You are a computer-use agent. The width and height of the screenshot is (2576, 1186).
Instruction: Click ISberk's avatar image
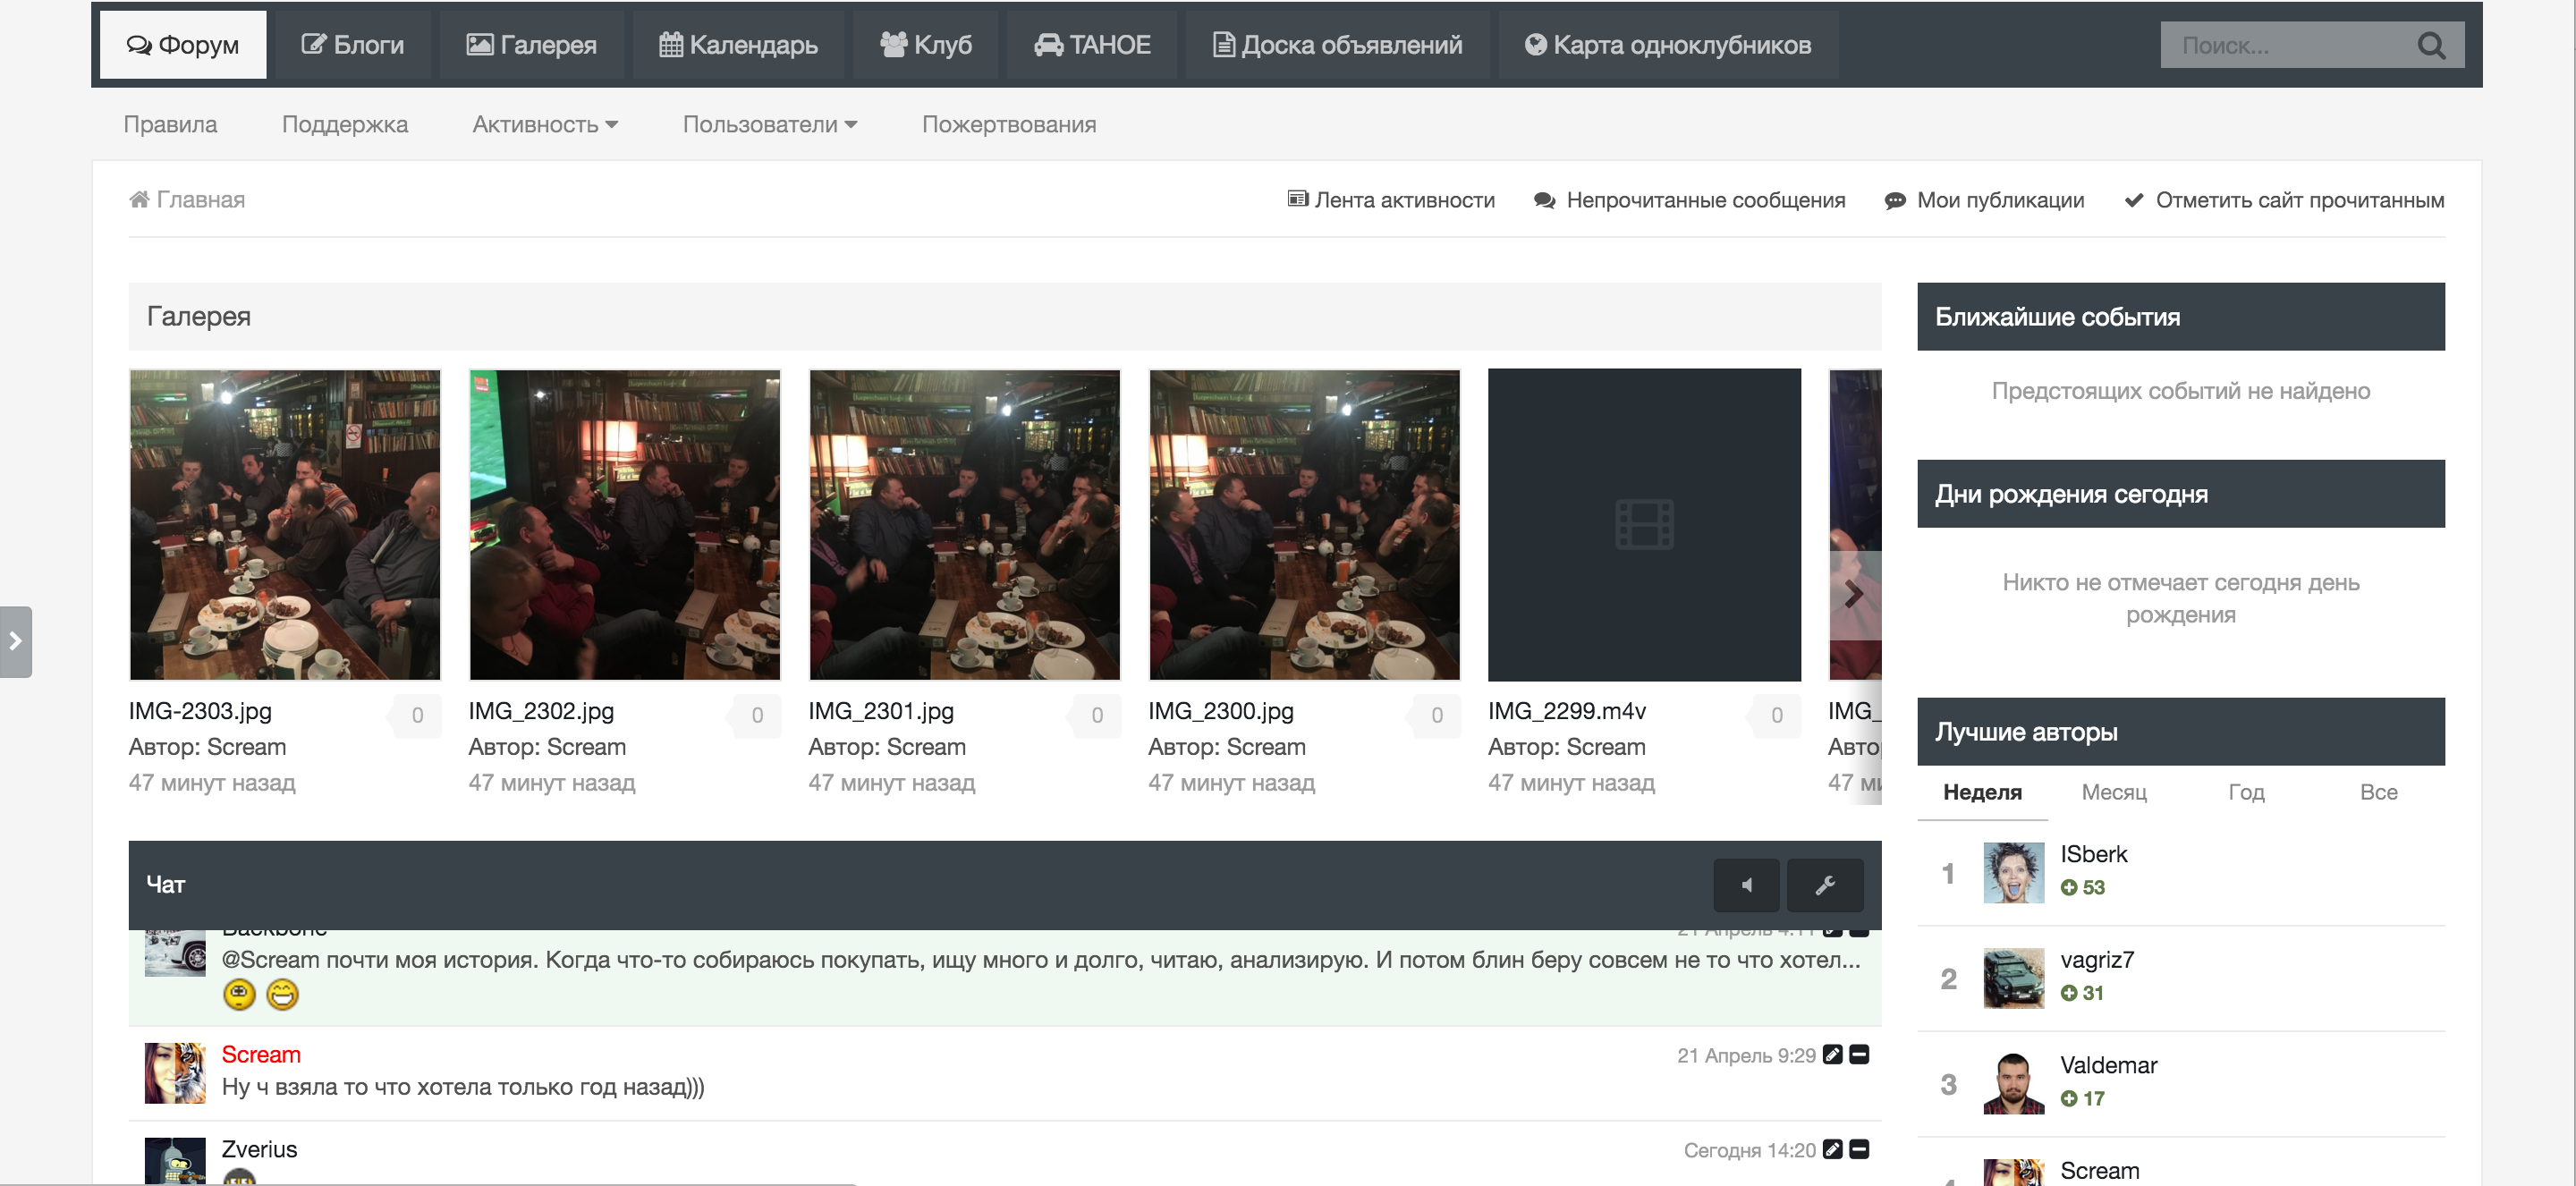click(x=2014, y=873)
